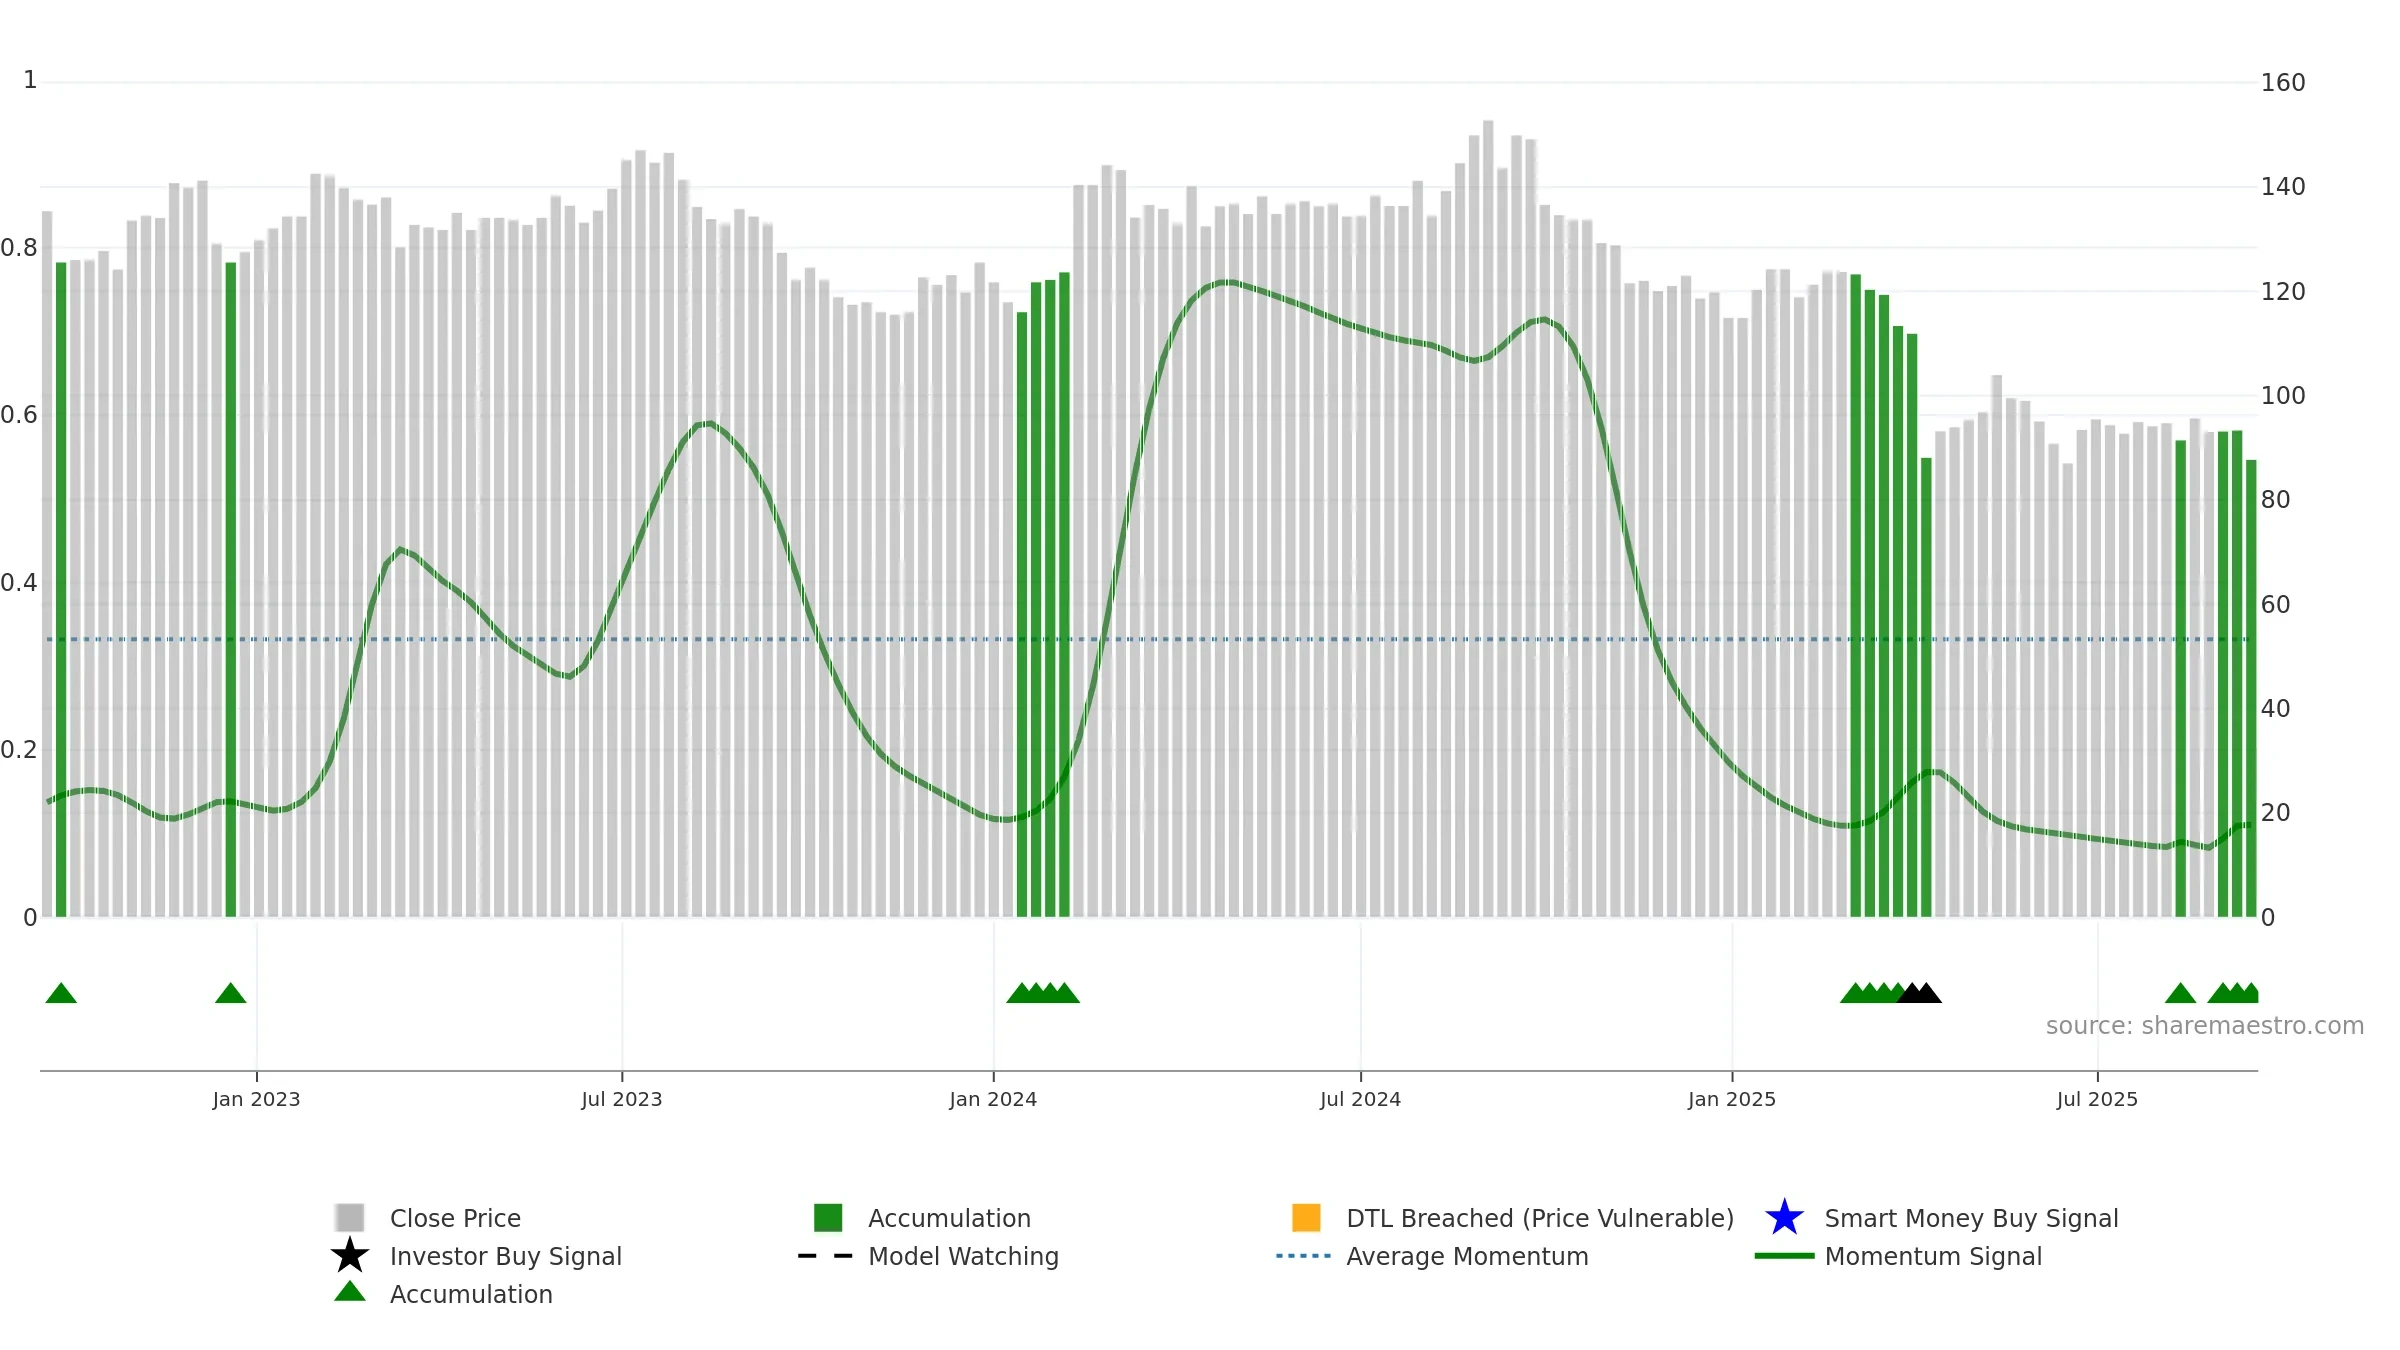Toggle the DTL Breached (Price Vulnerable) legend label
The width and height of the screenshot is (2400, 1350).
point(1540,1218)
